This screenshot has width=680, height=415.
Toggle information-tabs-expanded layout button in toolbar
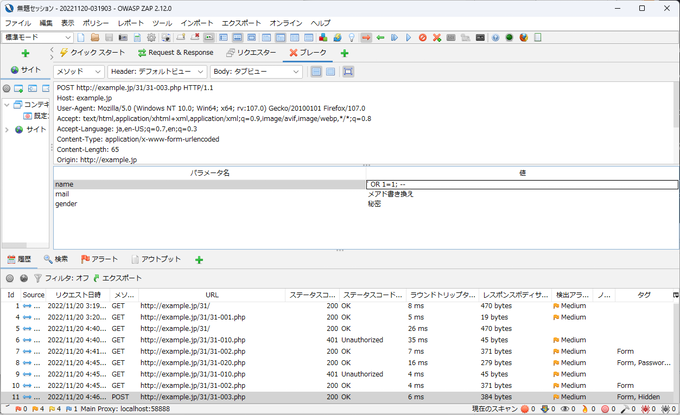tap(237, 38)
